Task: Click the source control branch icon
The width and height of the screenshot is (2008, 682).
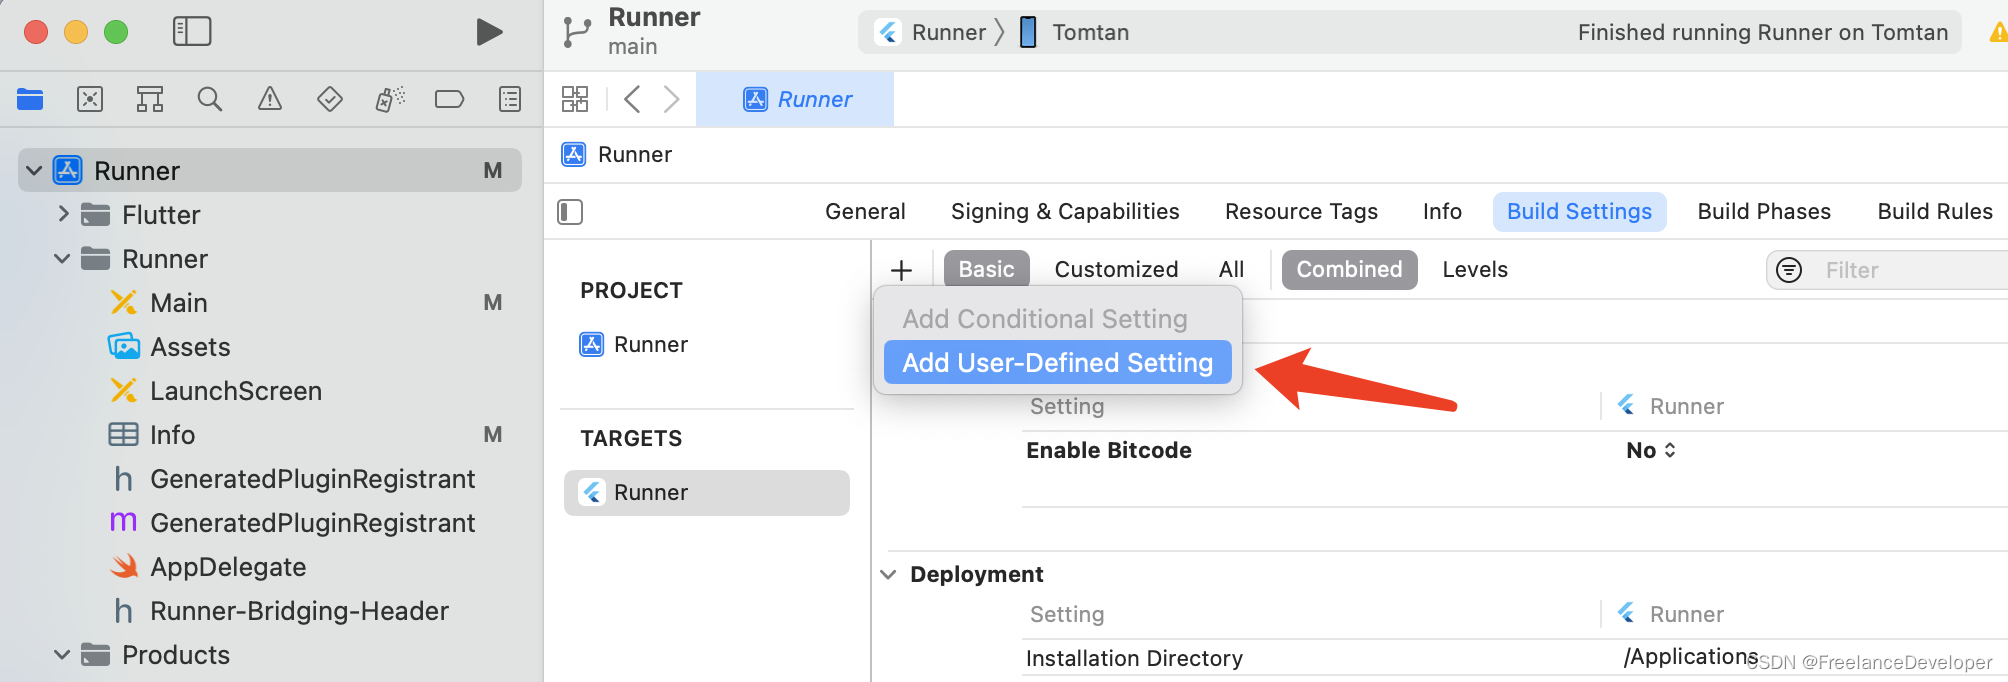Action: pos(577,32)
